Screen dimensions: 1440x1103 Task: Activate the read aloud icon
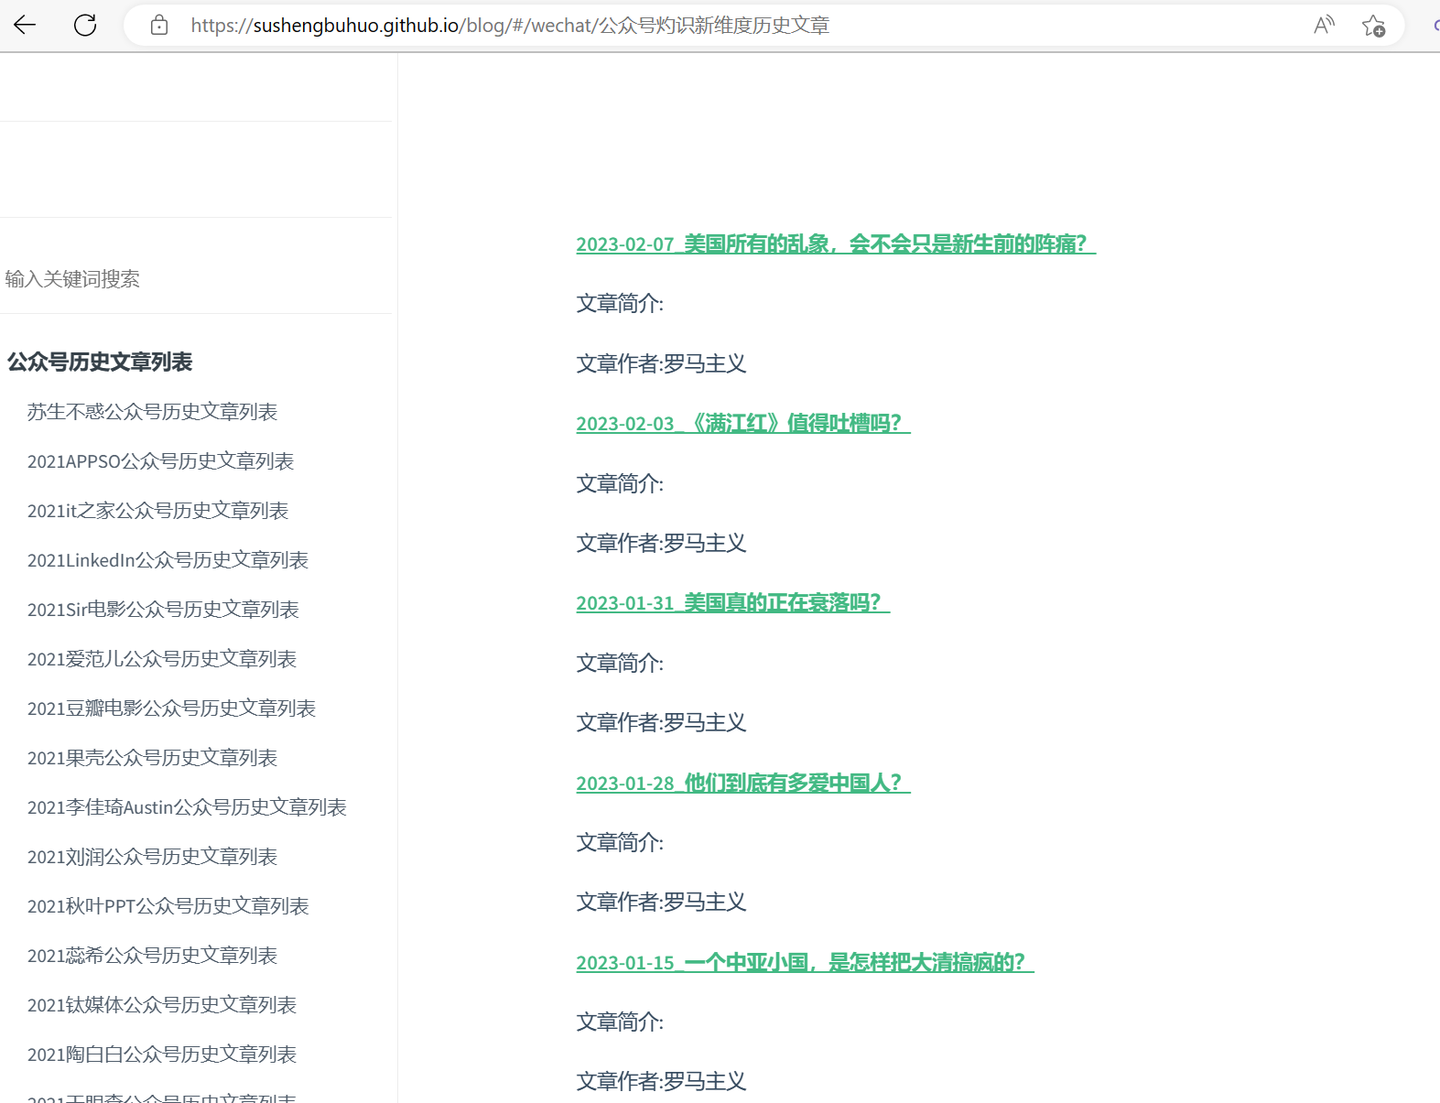pyautogui.click(x=1324, y=25)
